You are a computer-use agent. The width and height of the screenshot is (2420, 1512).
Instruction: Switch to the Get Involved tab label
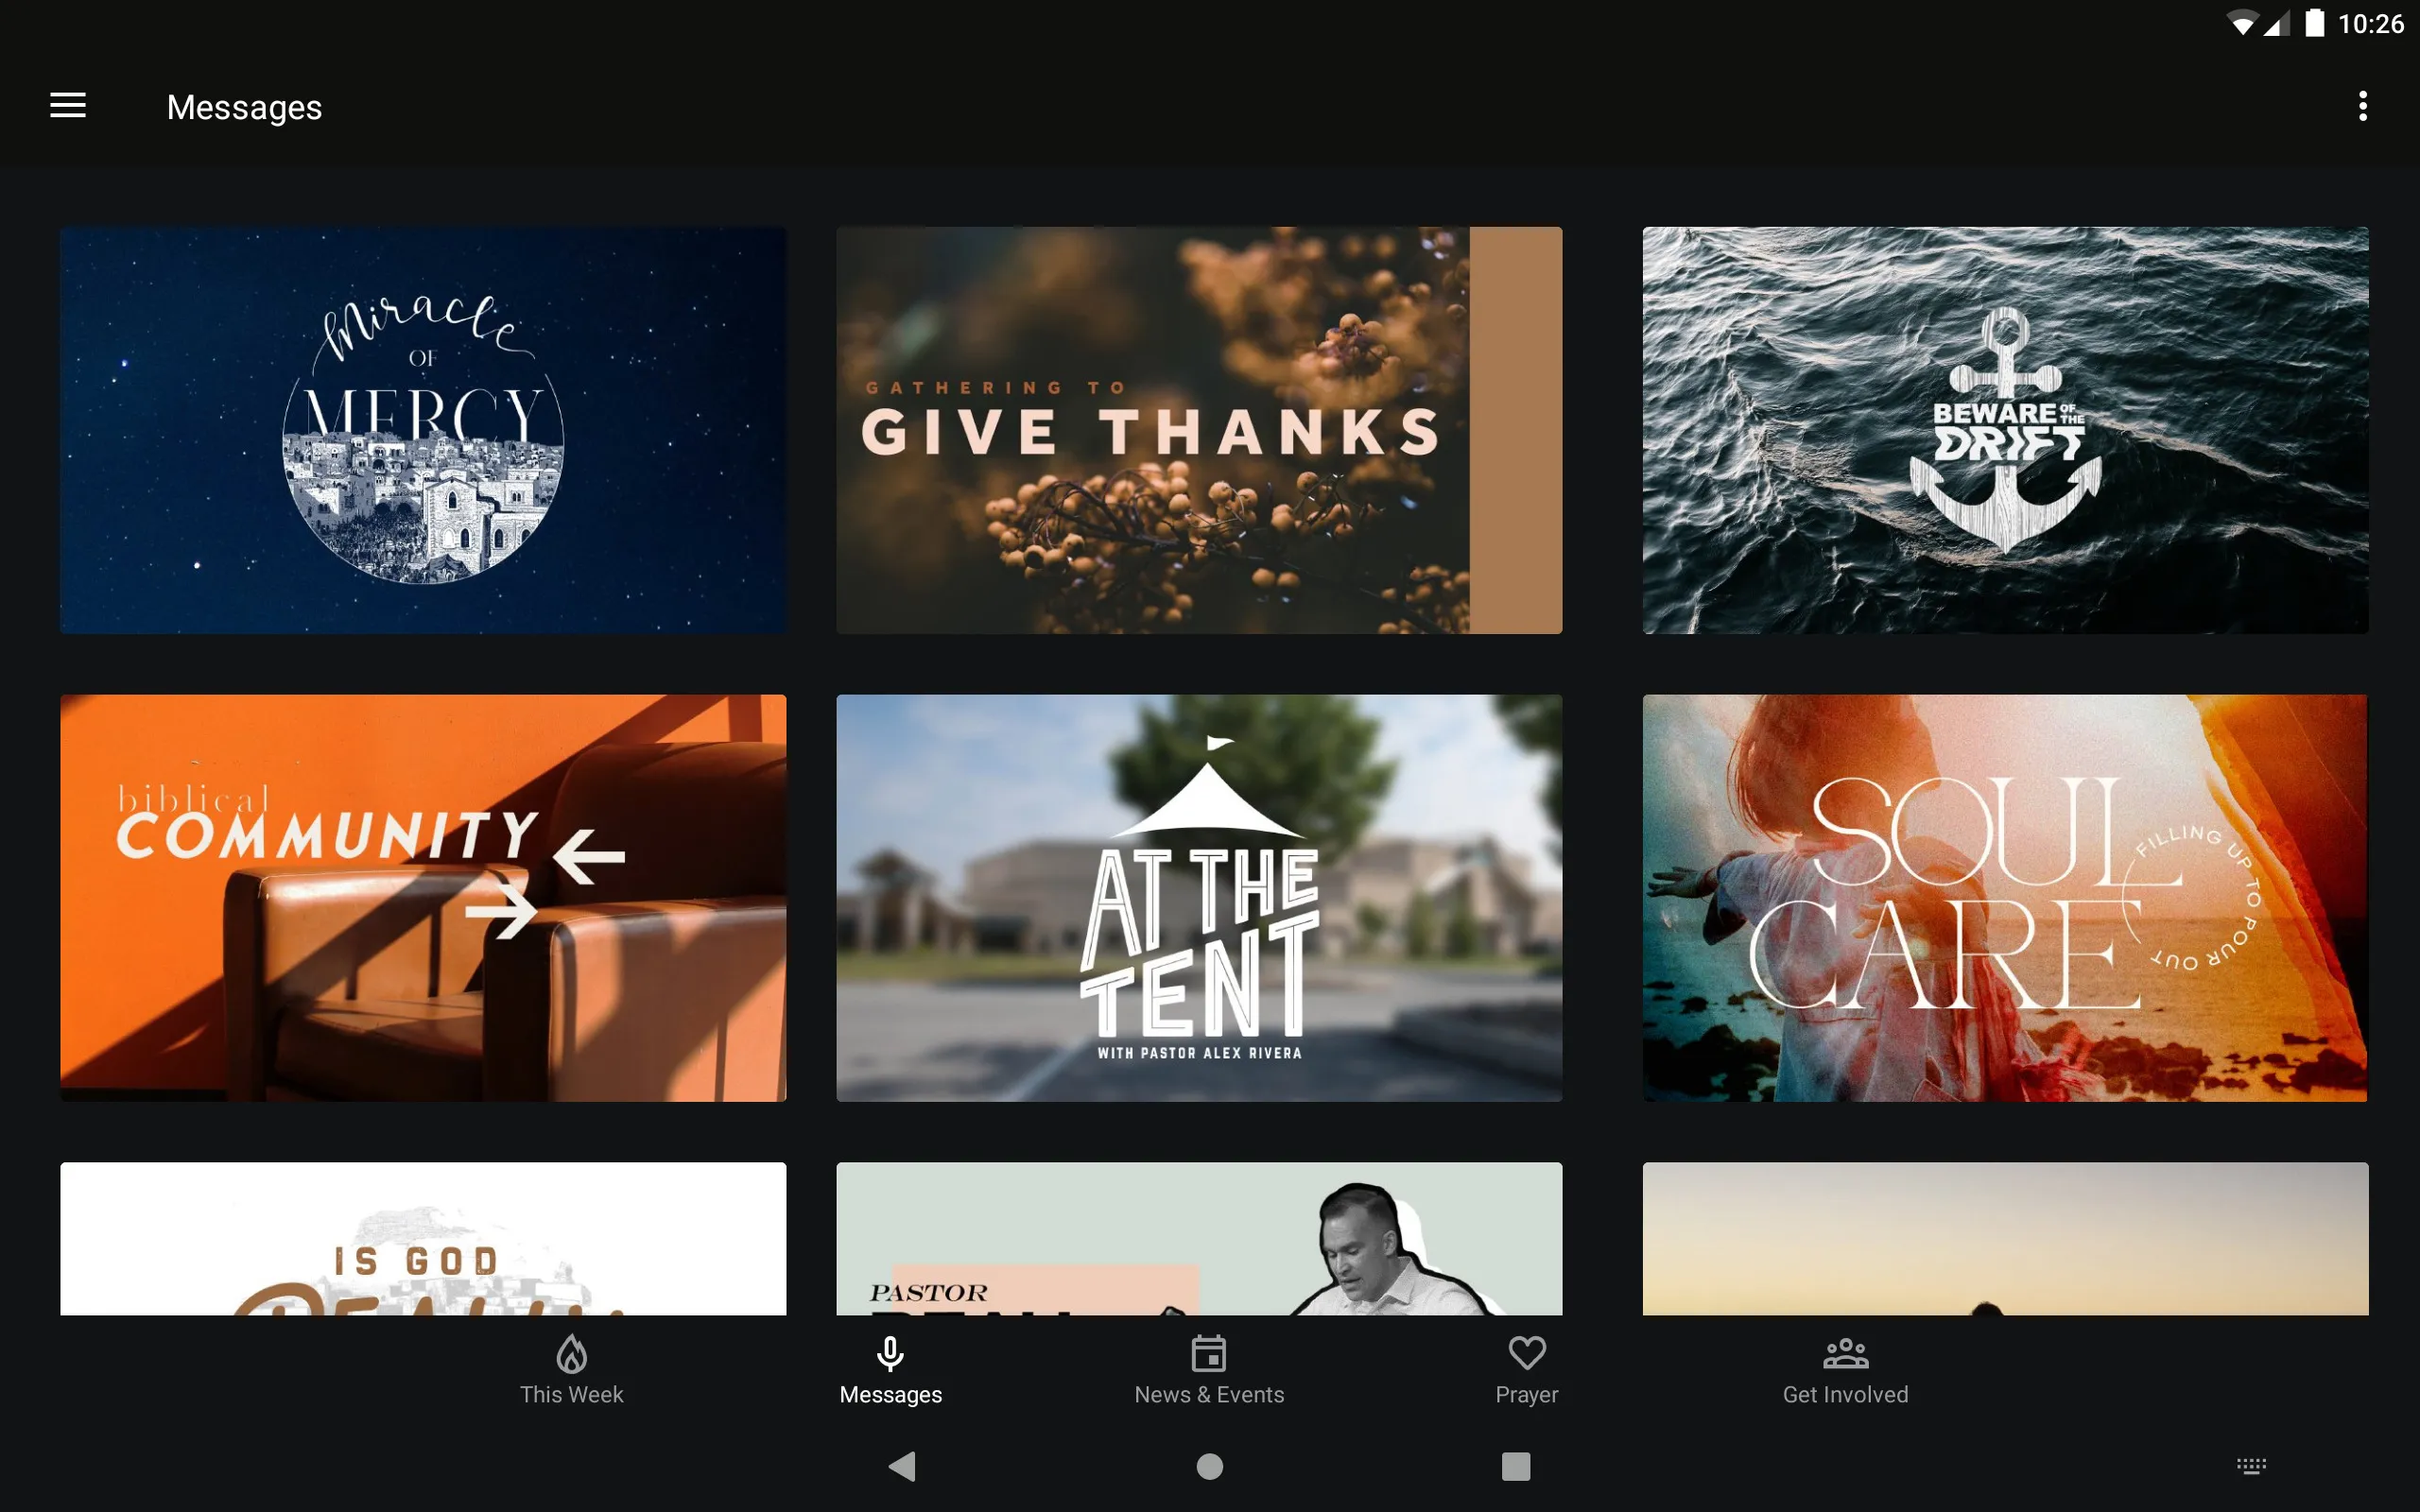[x=1845, y=1394]
